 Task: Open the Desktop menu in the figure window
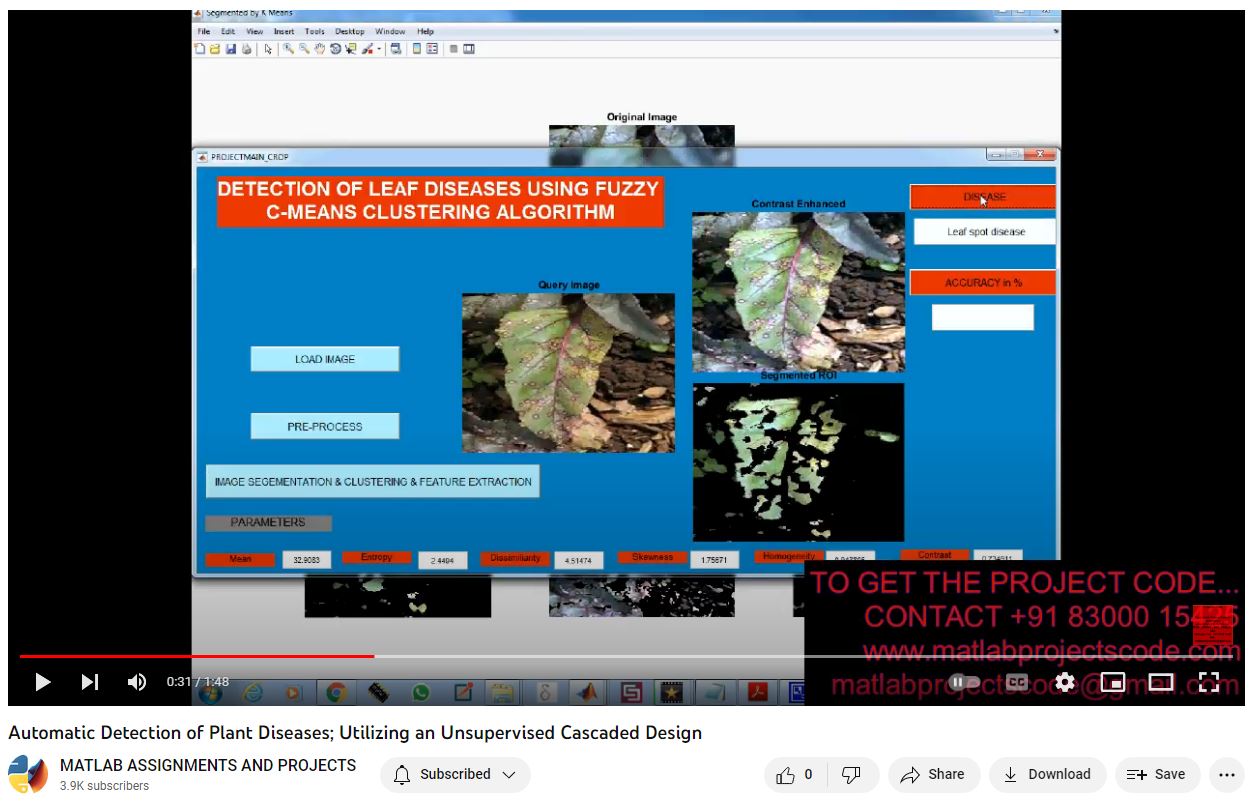click(x=350, y=32)
